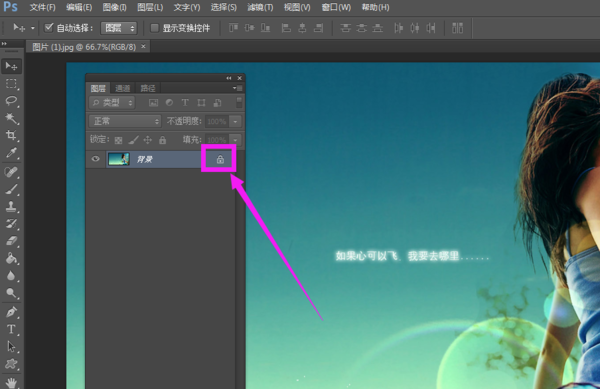Toggle 显示变换控件 checkbox
Screen dimensions: 600x389
(155, 28)
